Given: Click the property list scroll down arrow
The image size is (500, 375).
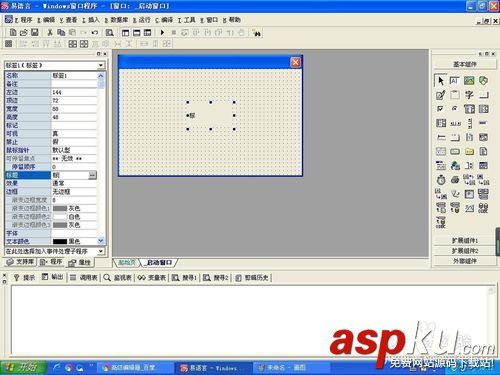Looking at the screenshot, I should pyautogui.click(x=101, y=241).
